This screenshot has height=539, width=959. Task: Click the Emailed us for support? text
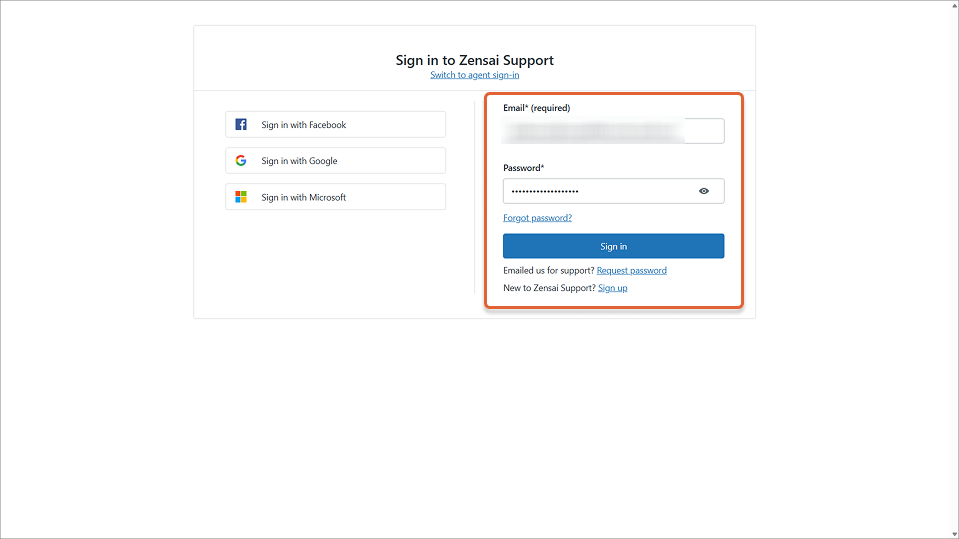[x=549, y=270]
